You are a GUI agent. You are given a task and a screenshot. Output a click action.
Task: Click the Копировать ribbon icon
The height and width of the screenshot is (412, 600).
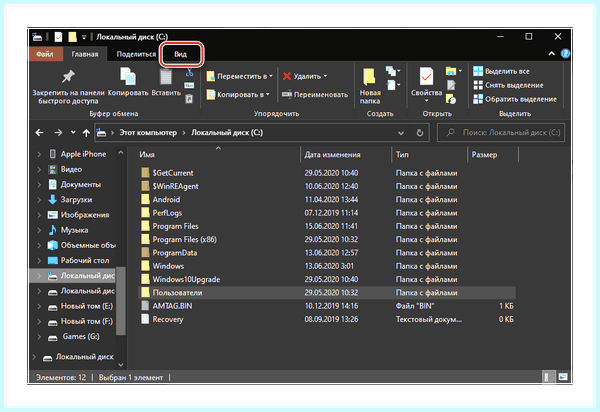128,76
